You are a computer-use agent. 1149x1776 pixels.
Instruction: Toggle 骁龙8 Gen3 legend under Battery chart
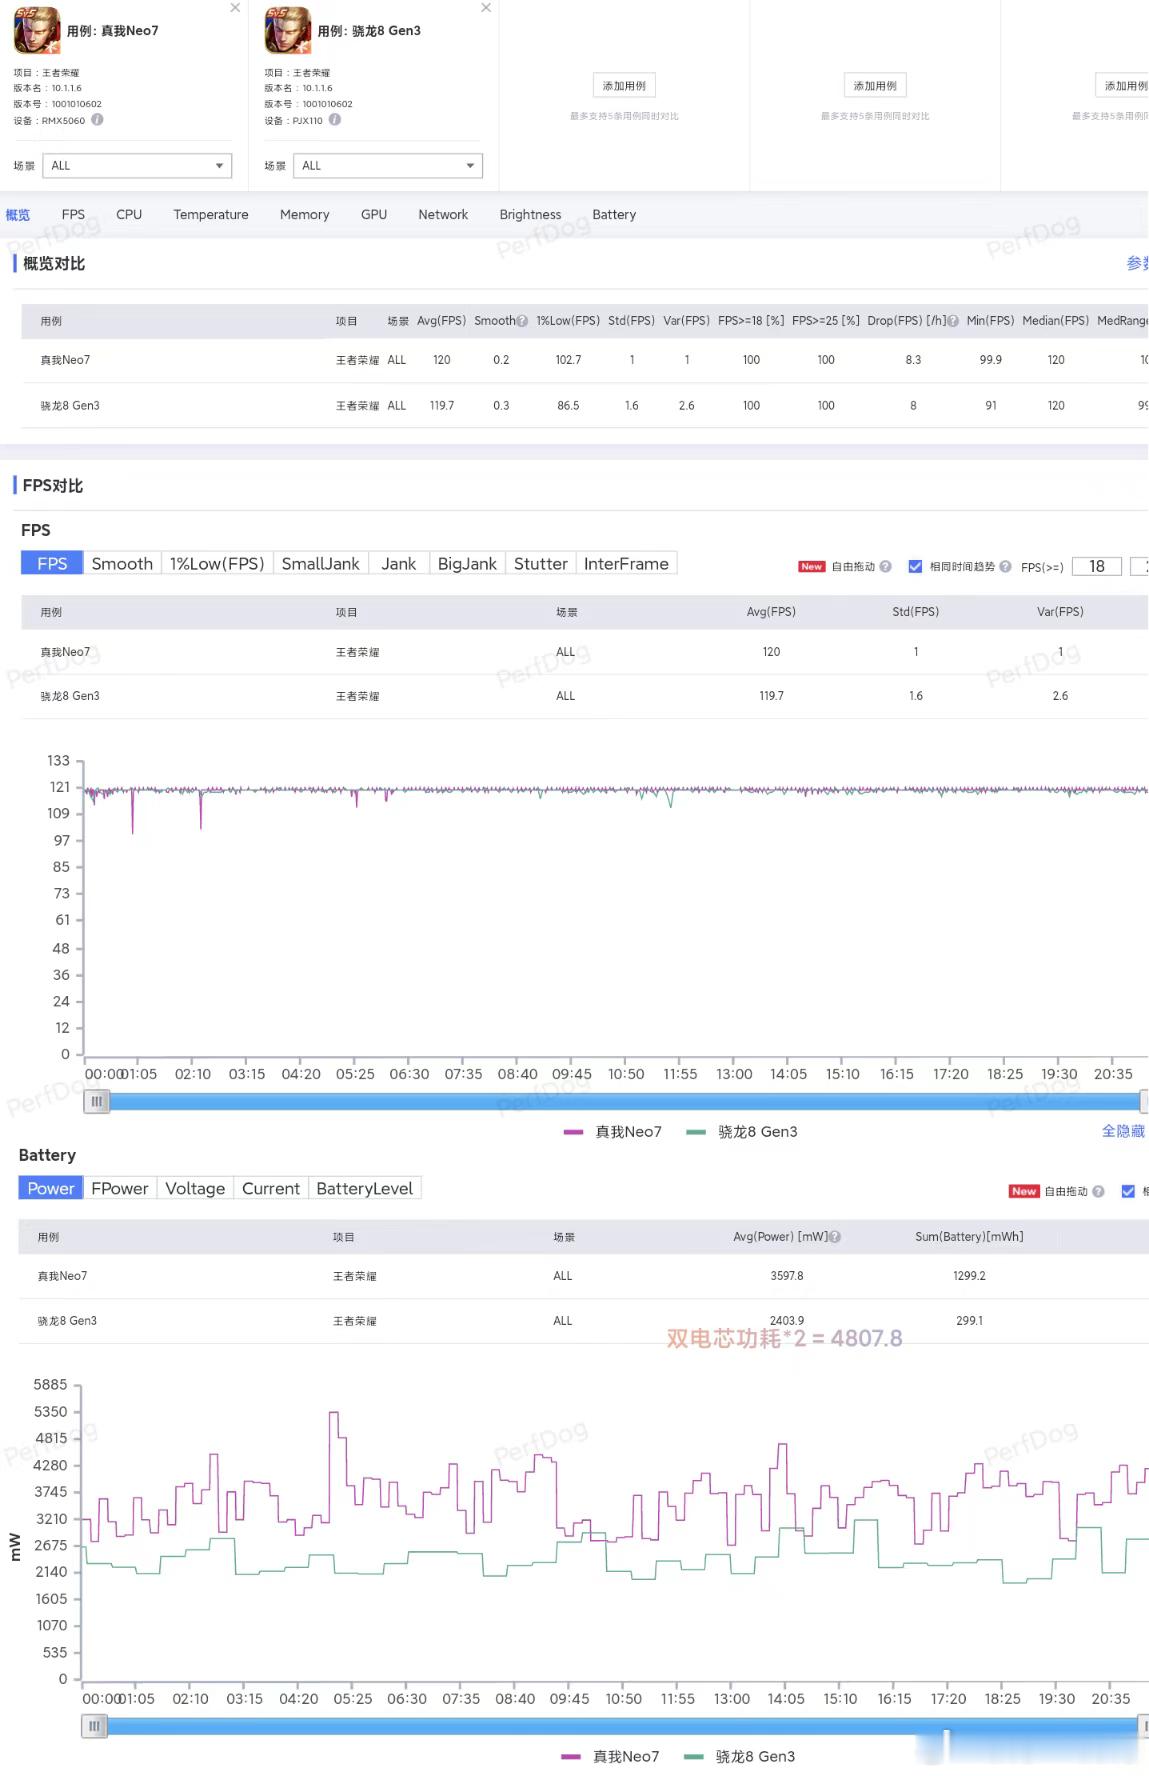point(740,1757)
